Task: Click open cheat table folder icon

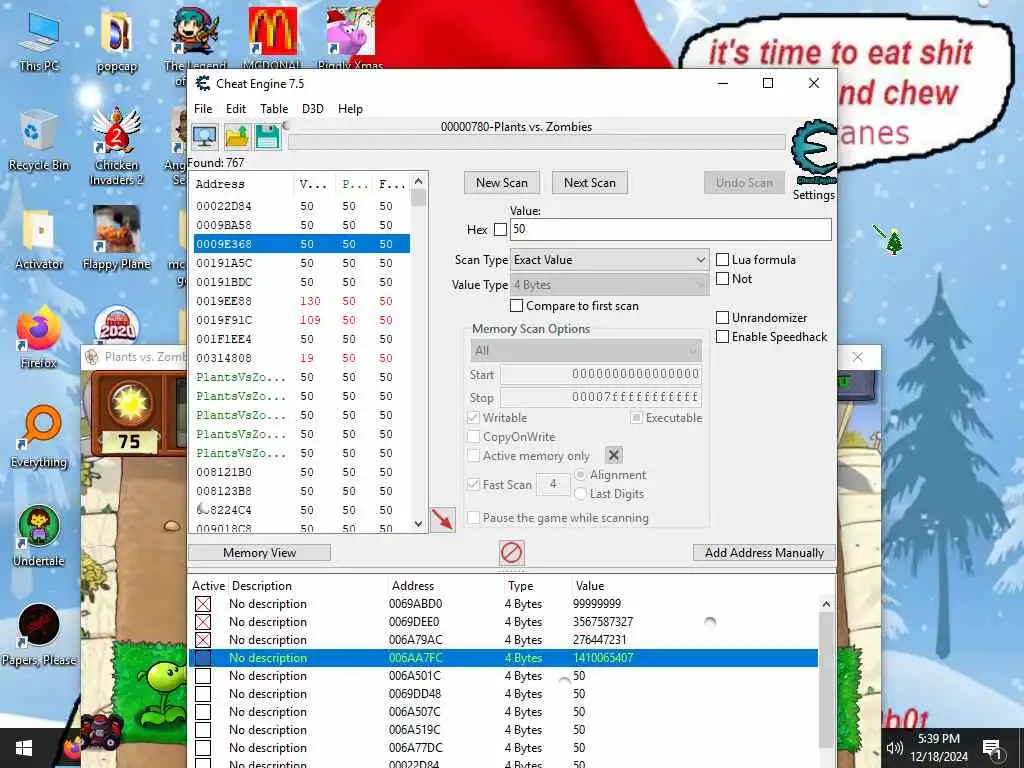Action: tap(236, 137)
